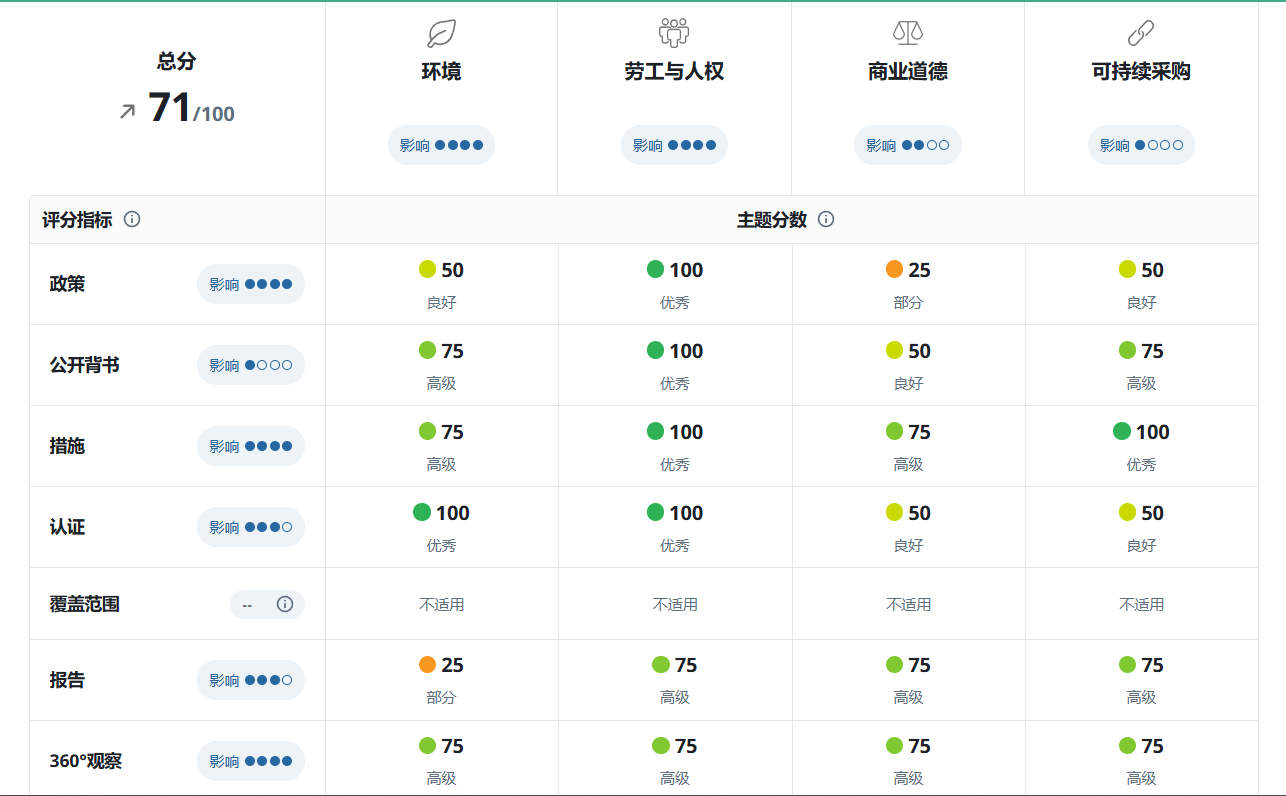
Task: Click the 影响 badge under the 环境 header
Action: pyautogui.click(x=441, y=144)
